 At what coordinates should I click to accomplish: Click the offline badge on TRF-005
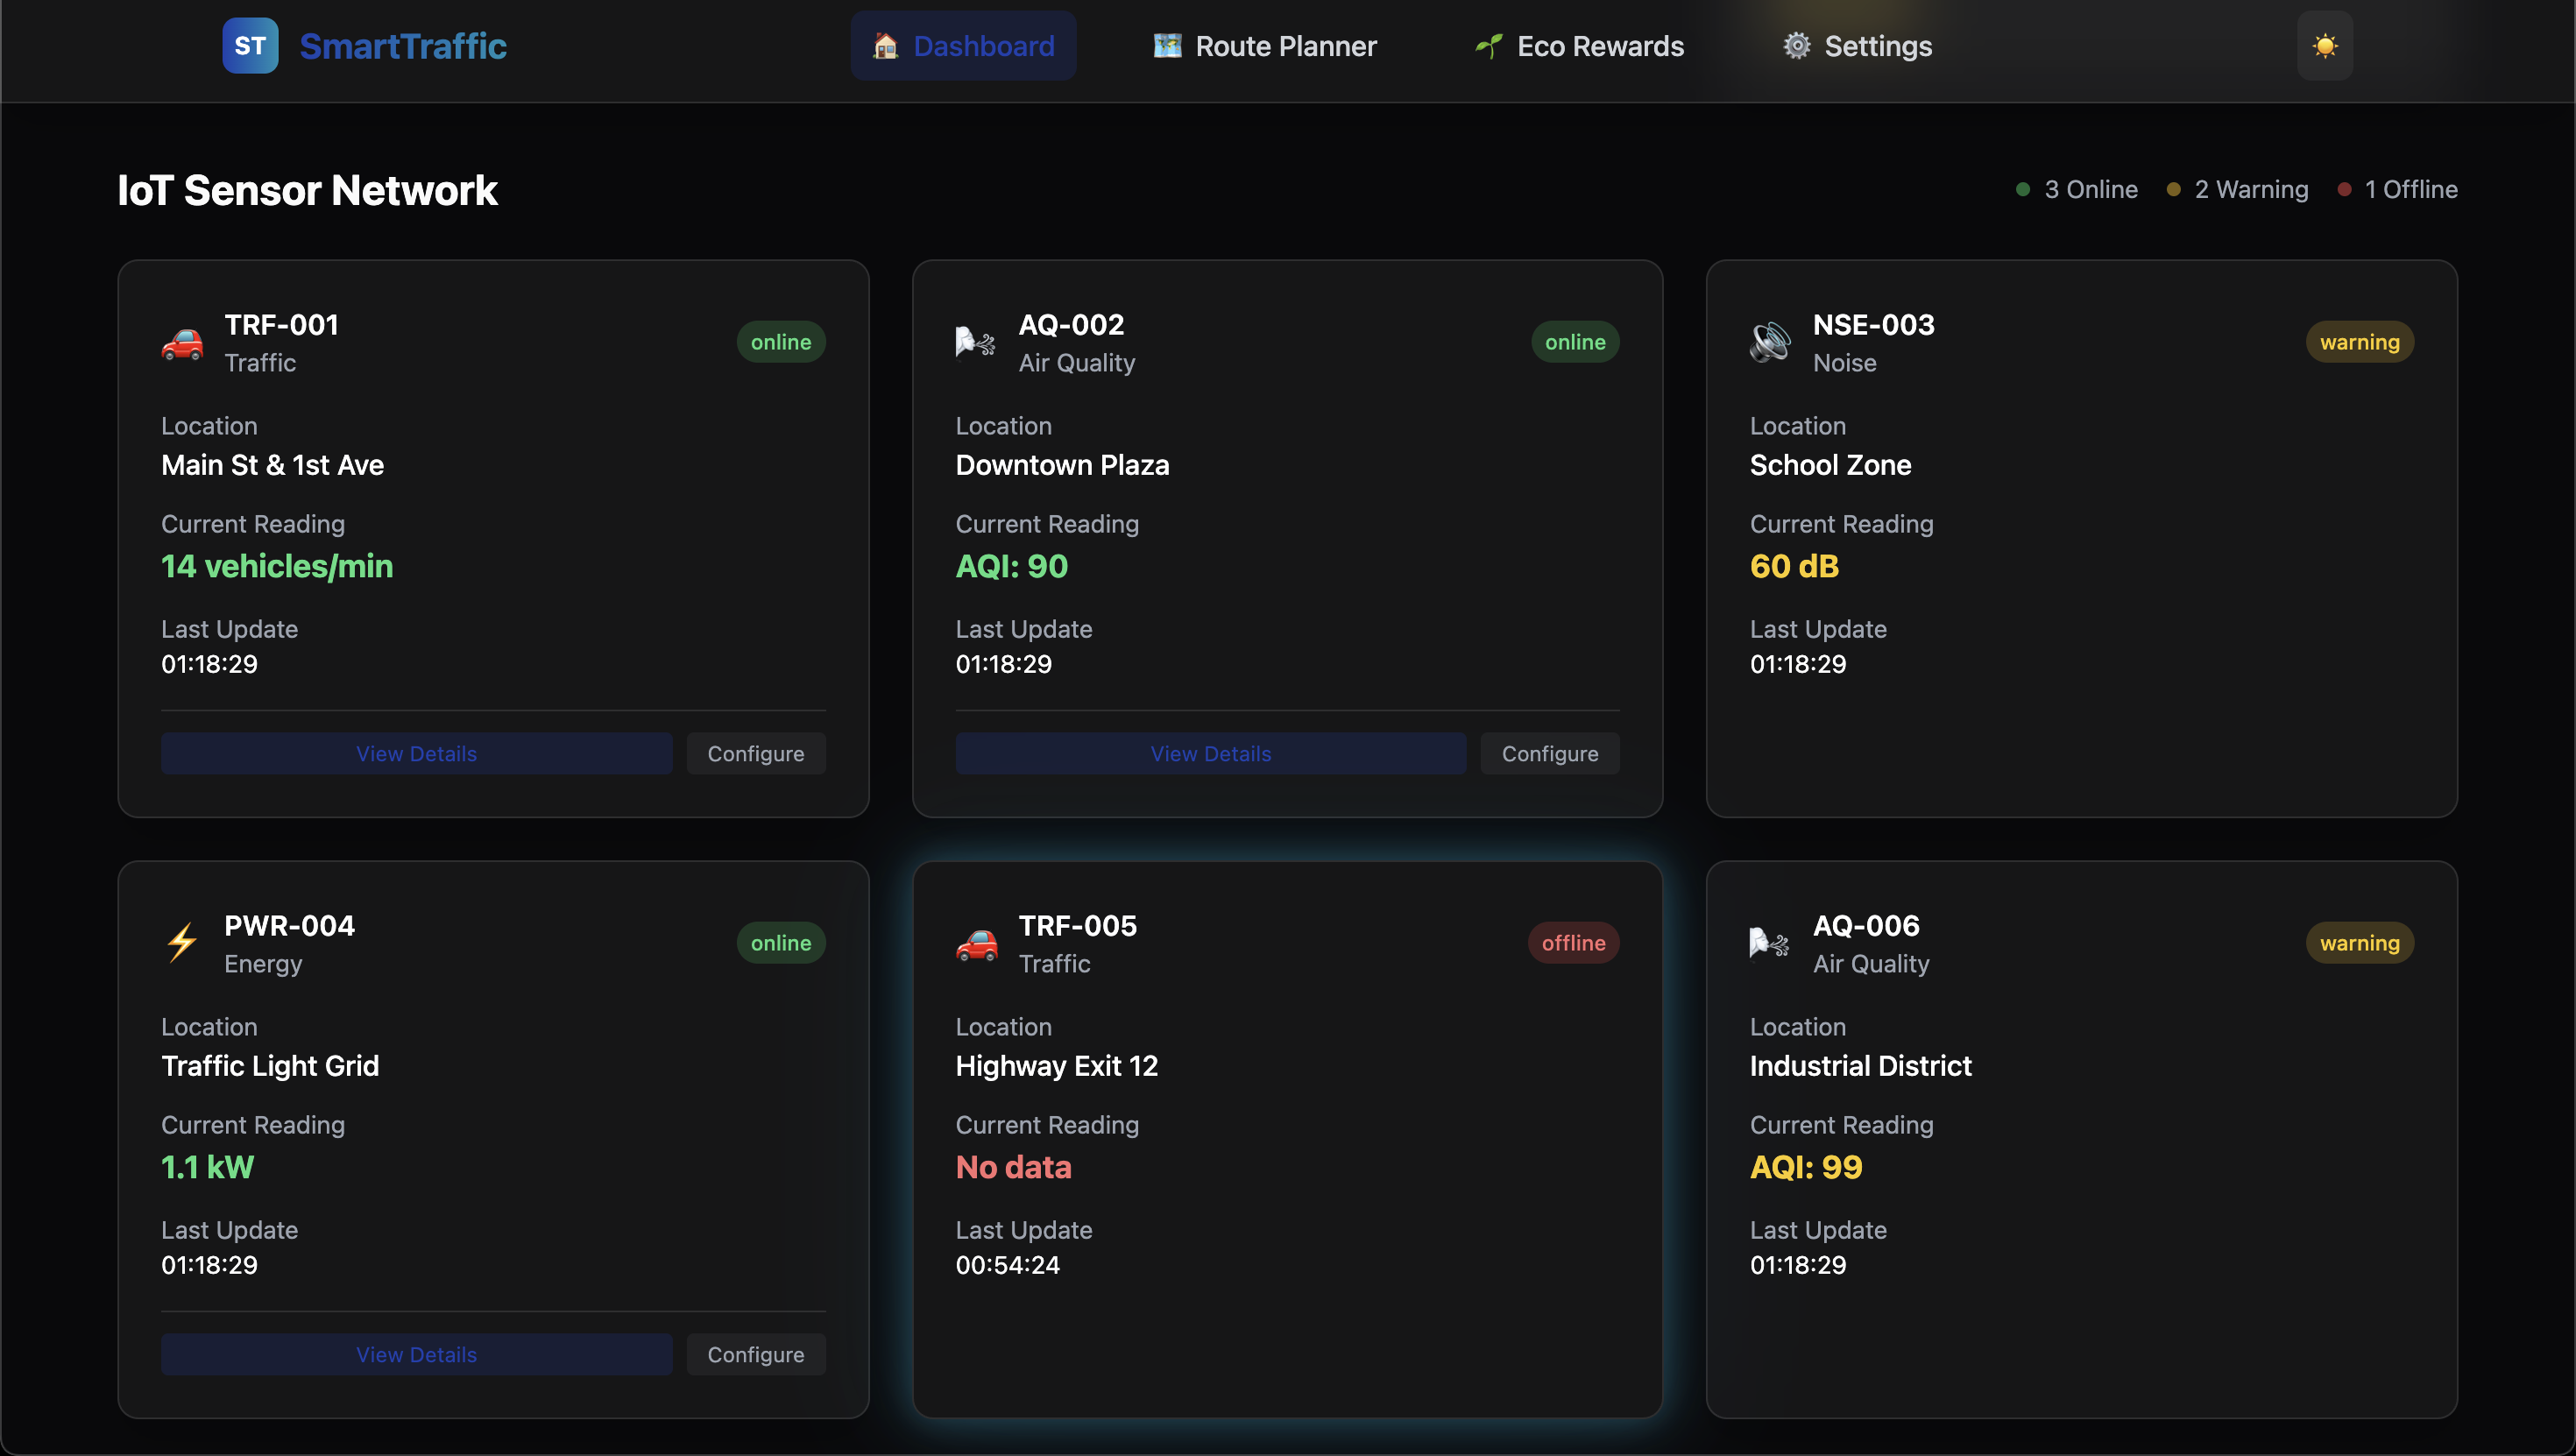[1573, 943]
